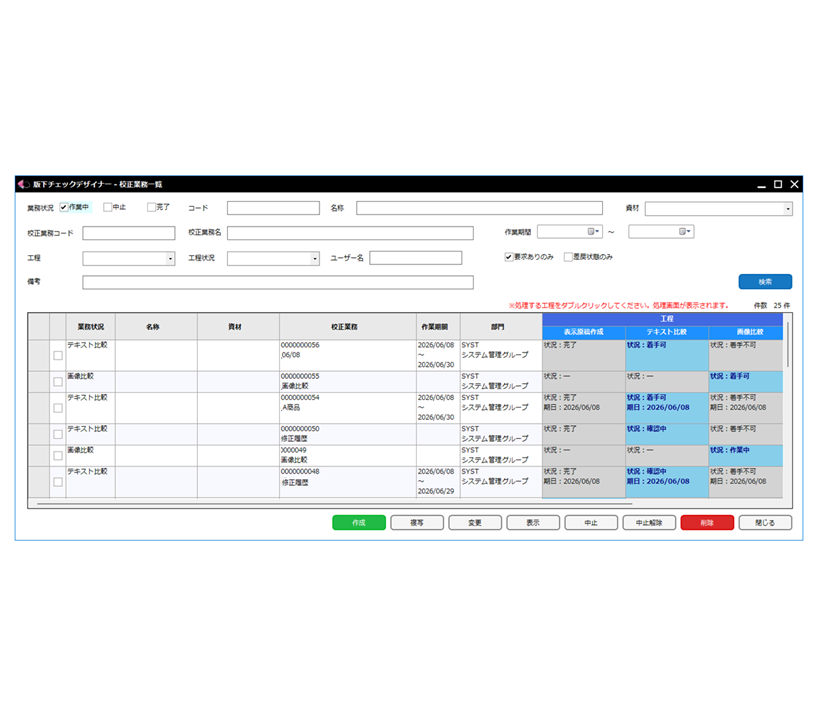Click the green 作成 button
The height and width of the screenshot is (710, 828).
tap(359, 523)
